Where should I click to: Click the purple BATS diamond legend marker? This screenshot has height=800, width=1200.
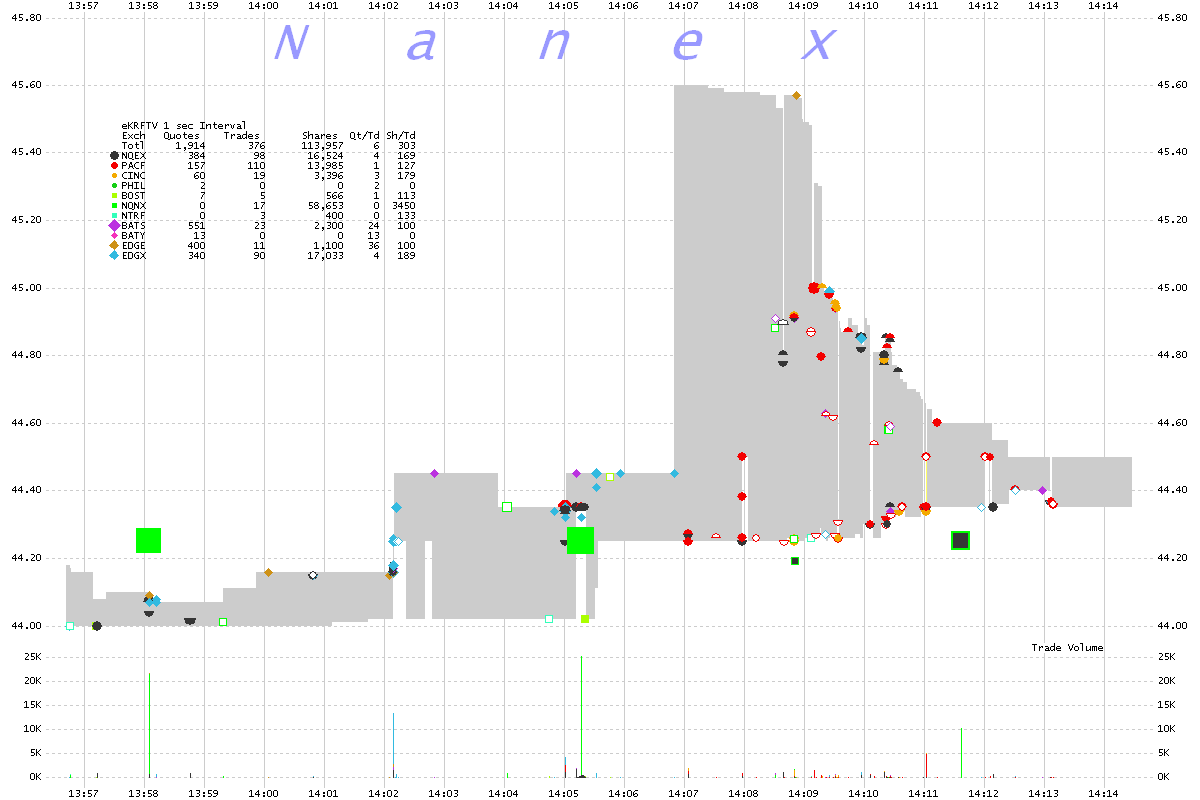[114, 226]
